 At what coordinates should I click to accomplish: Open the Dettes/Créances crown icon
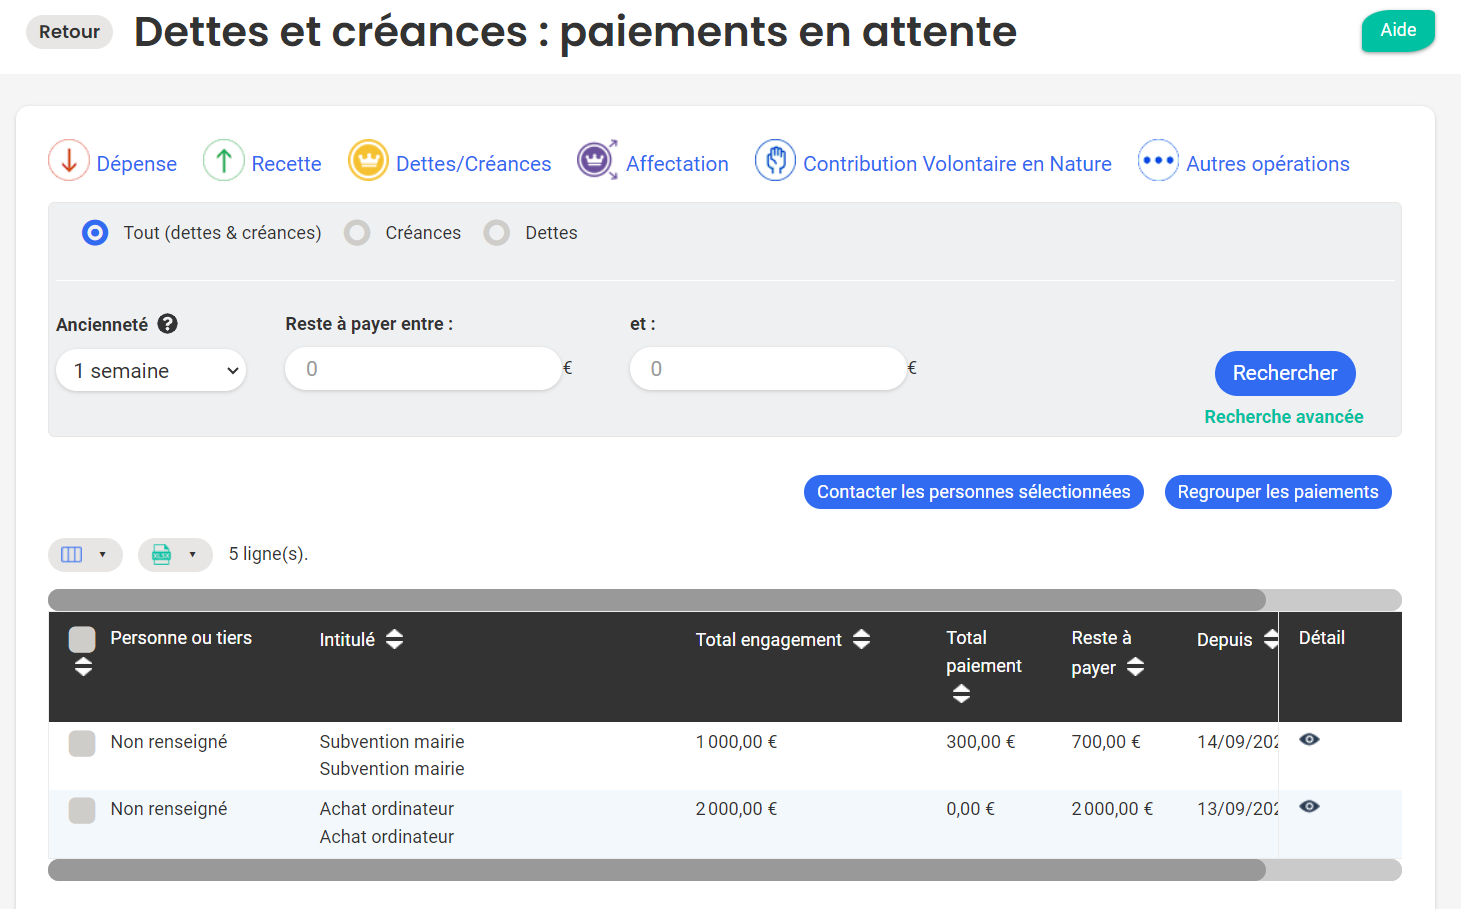pyautogui.click(x=368, y=161)
